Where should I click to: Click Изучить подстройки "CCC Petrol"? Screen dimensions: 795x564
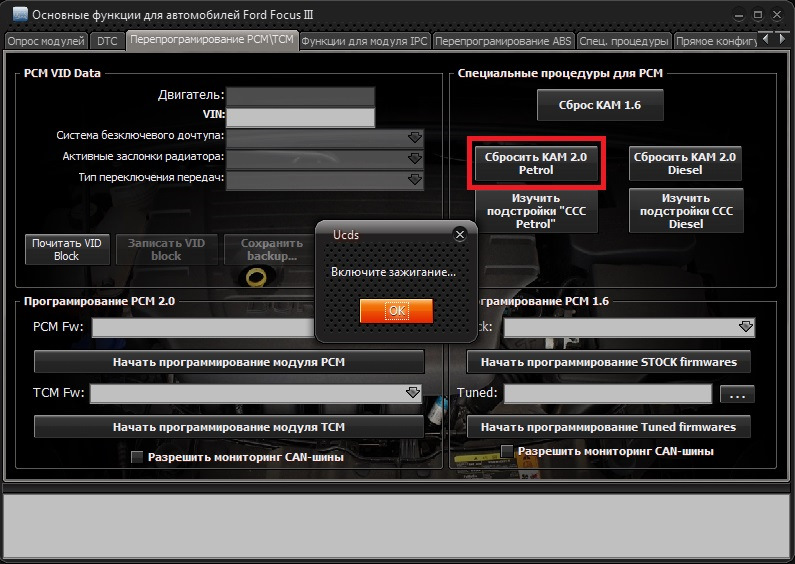pos(536,210)
